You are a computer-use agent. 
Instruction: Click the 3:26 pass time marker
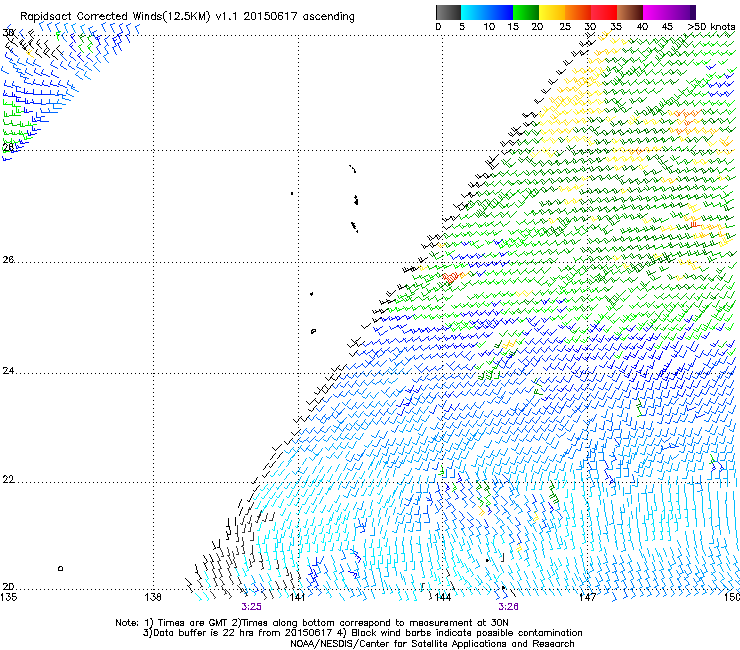click(508, 607)
